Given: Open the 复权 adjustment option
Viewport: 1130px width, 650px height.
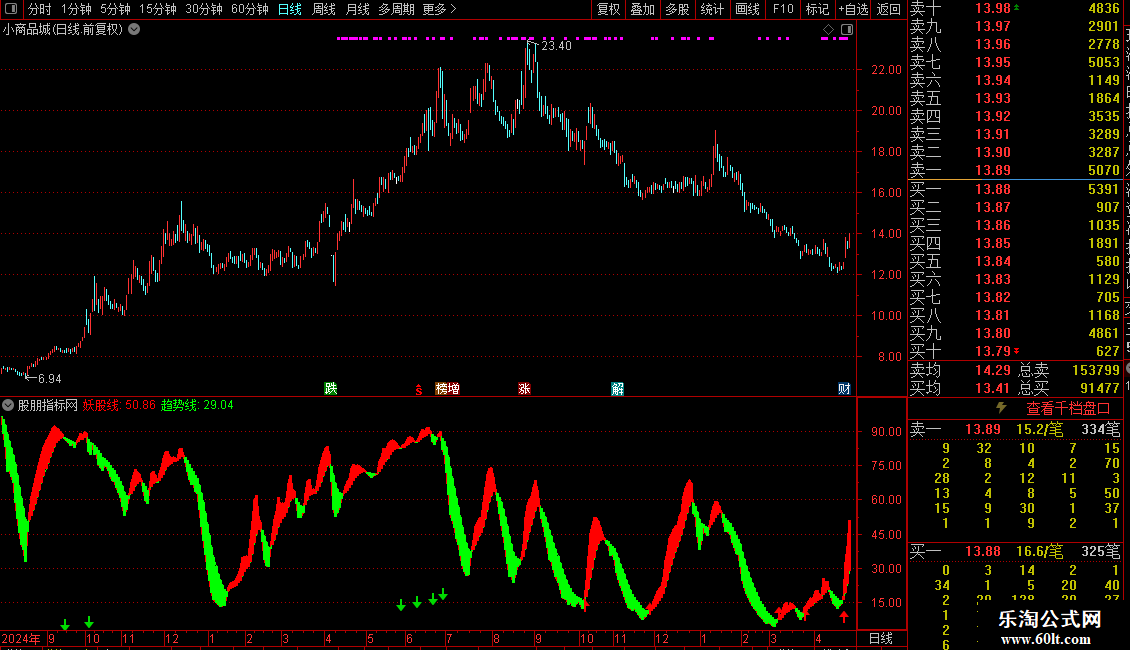Looking at the screenshot, I should pos(608,9).
